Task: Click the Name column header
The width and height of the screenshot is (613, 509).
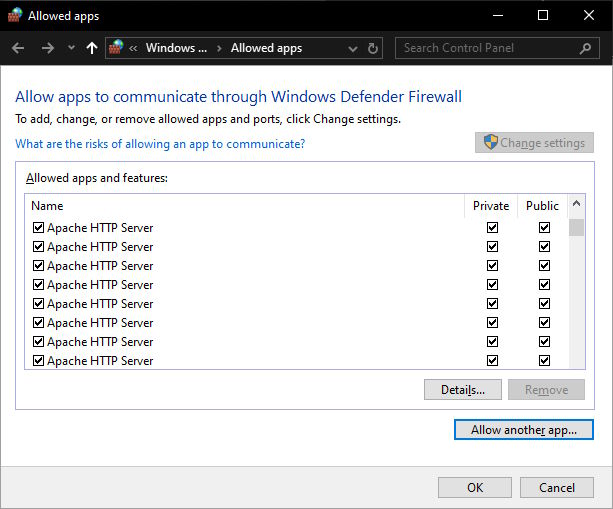Action: (x=47, y=206)
